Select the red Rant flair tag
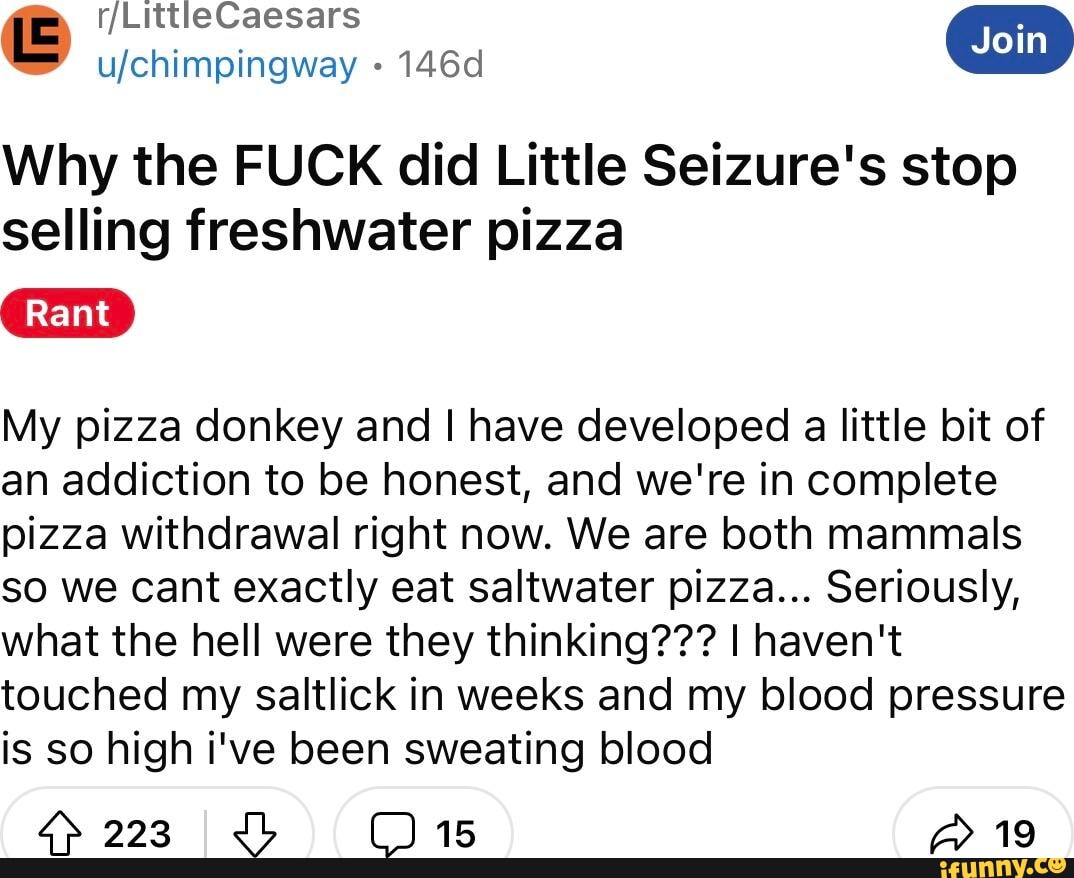Screen dimensions: 1074x878 (67, 313)
